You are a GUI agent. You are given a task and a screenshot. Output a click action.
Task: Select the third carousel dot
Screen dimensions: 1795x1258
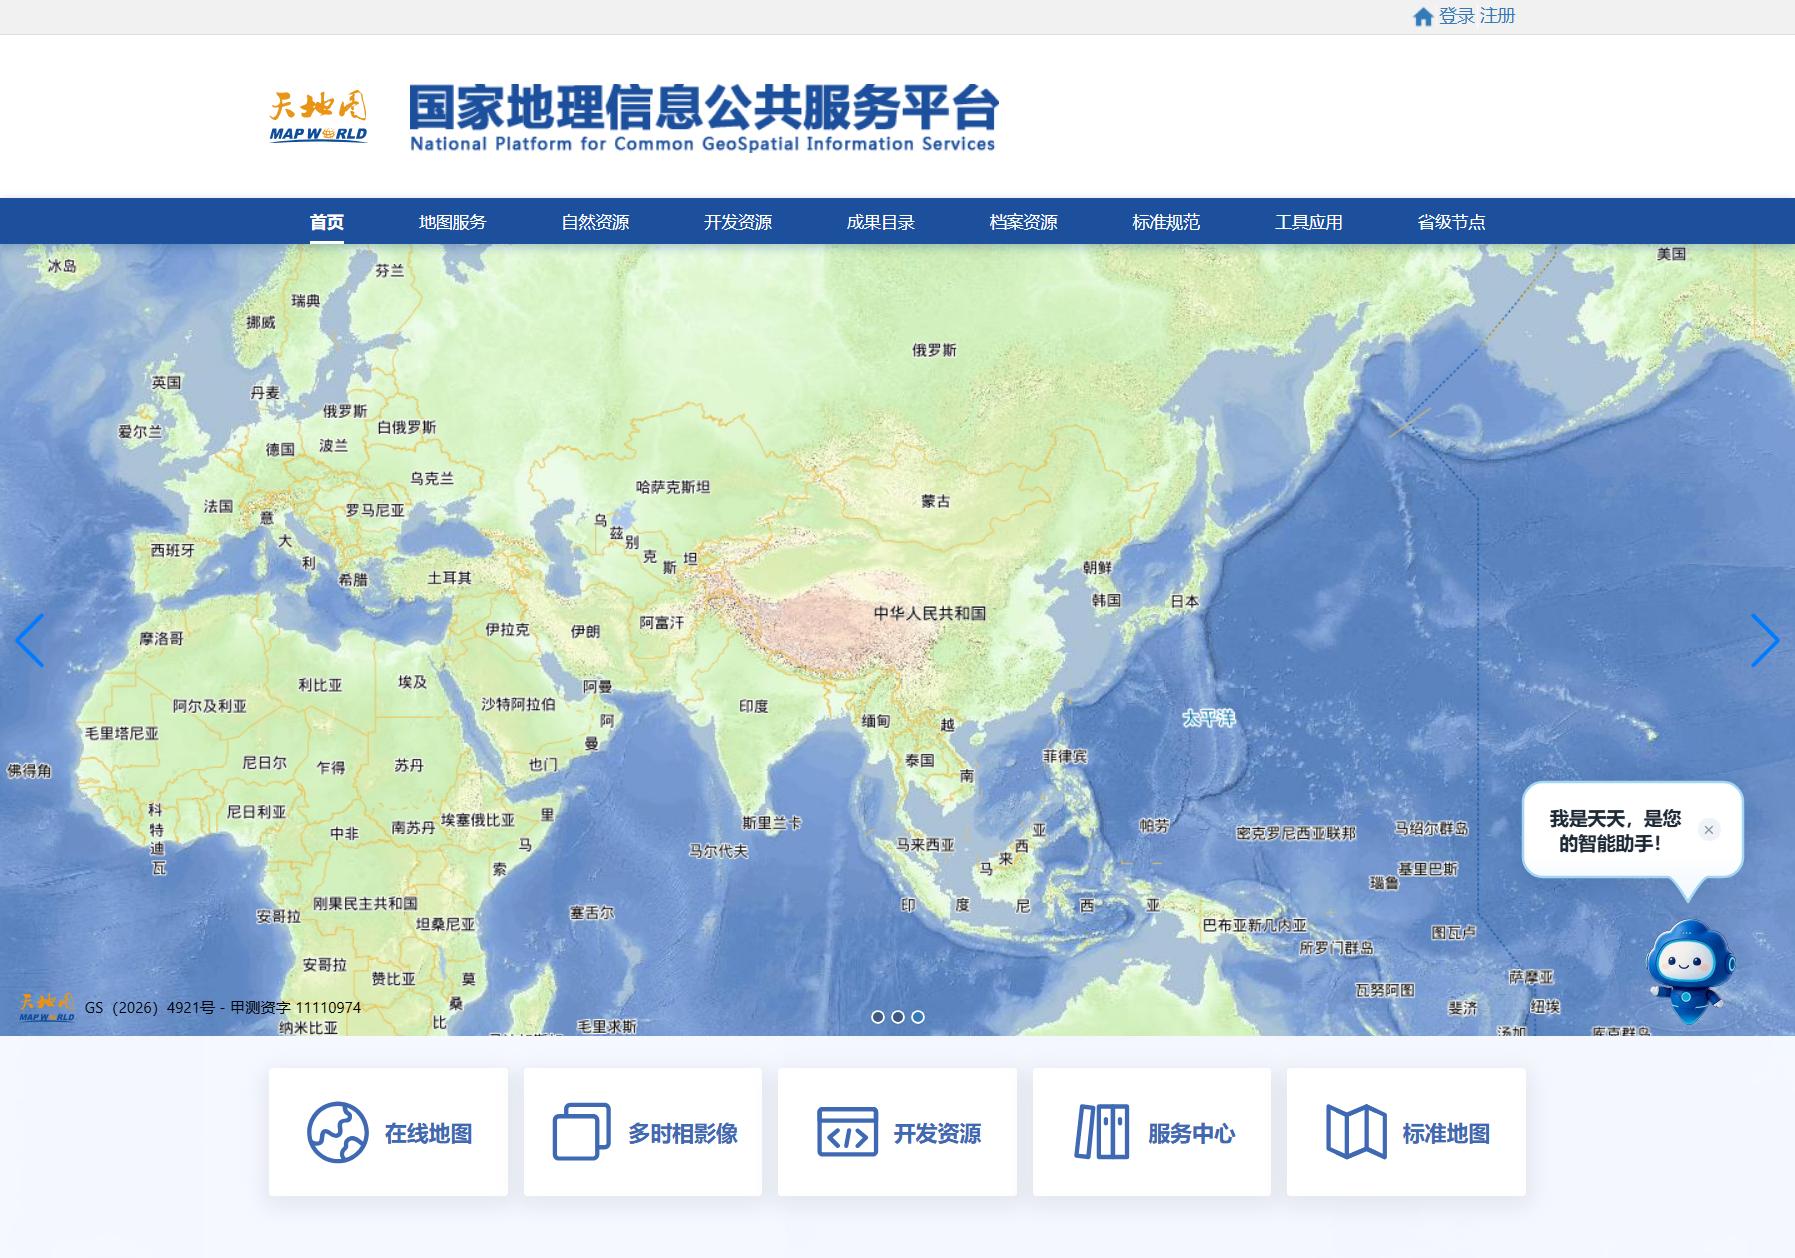[x=918, y=1017]
